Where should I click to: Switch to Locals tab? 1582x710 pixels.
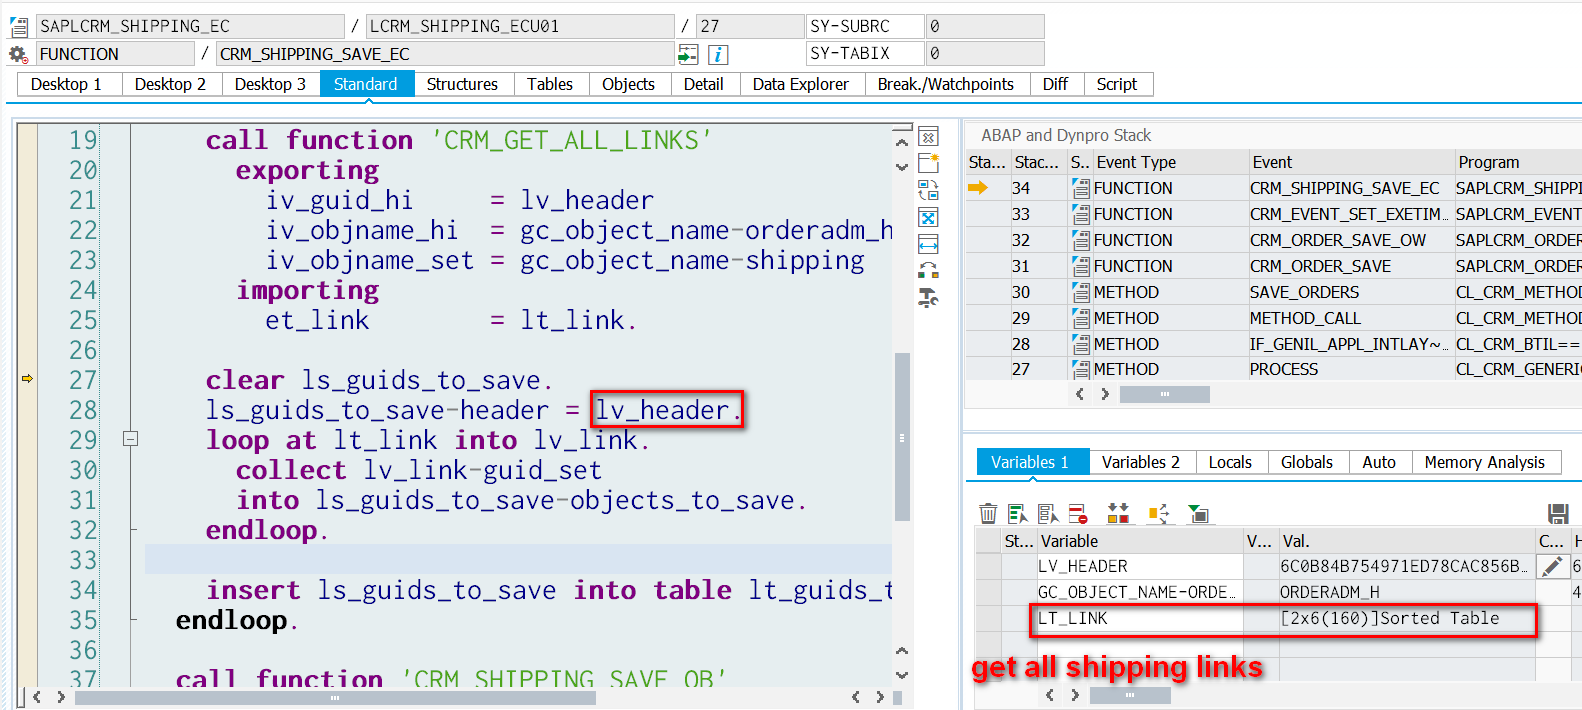(1230, 462)
